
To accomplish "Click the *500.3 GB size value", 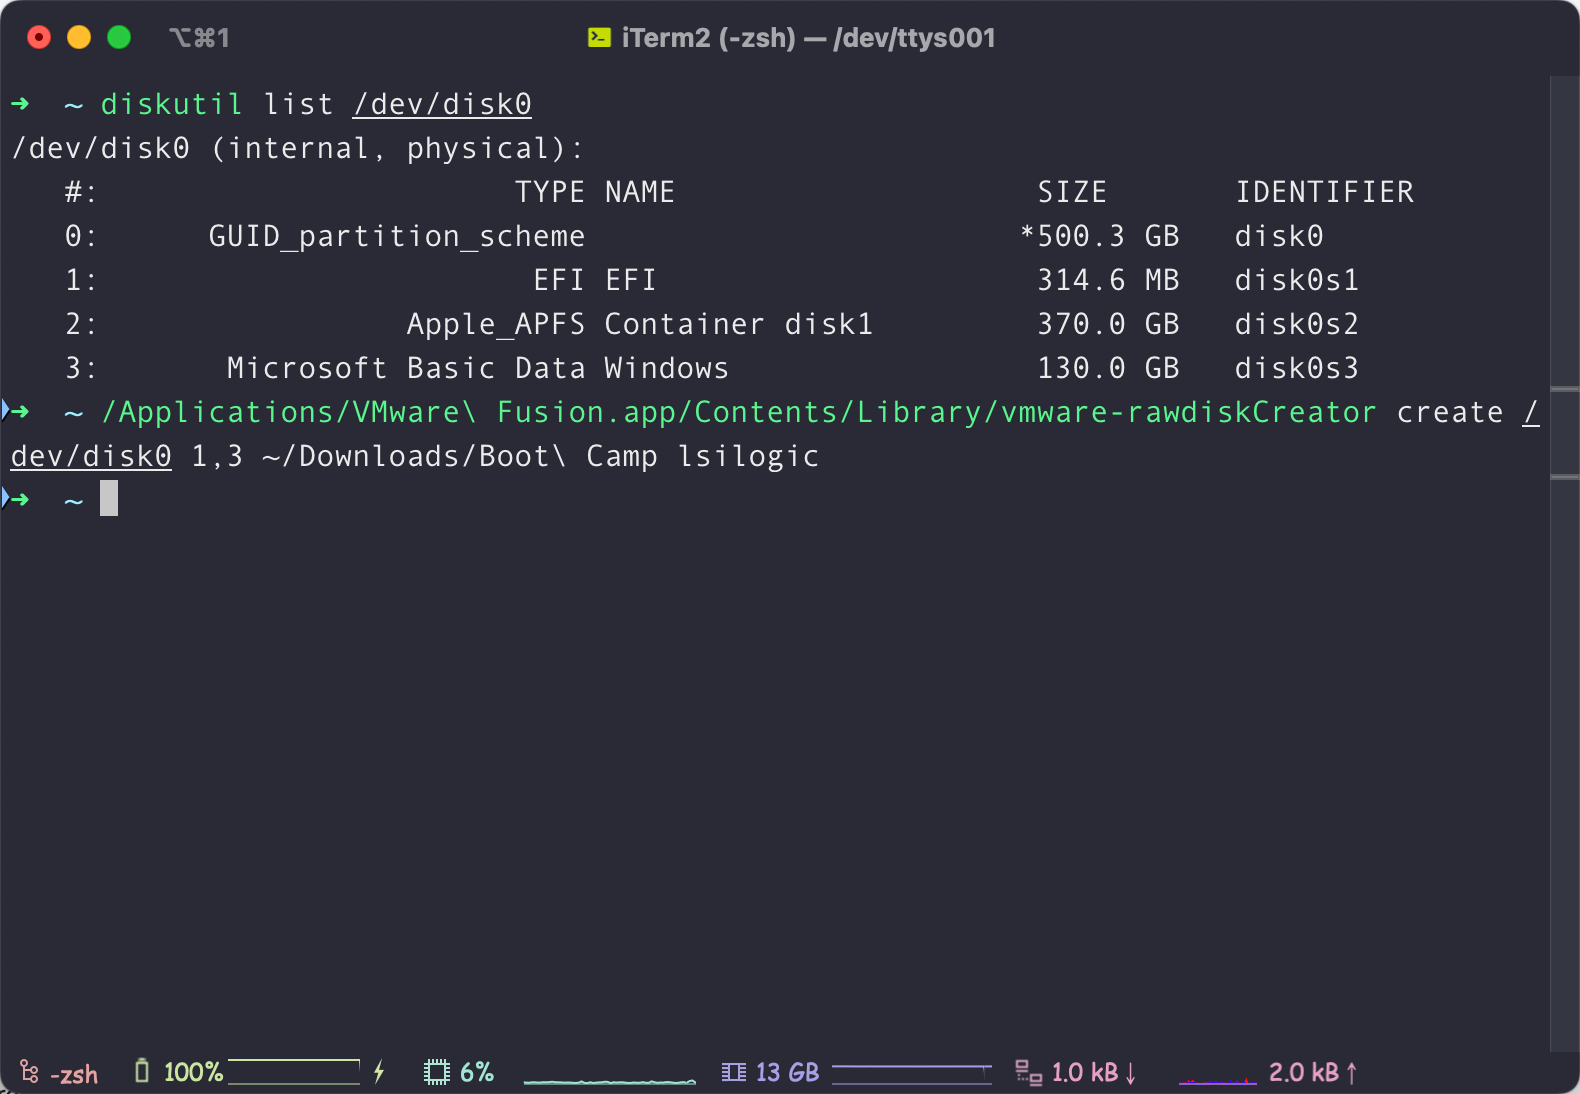I will 1099,236.
